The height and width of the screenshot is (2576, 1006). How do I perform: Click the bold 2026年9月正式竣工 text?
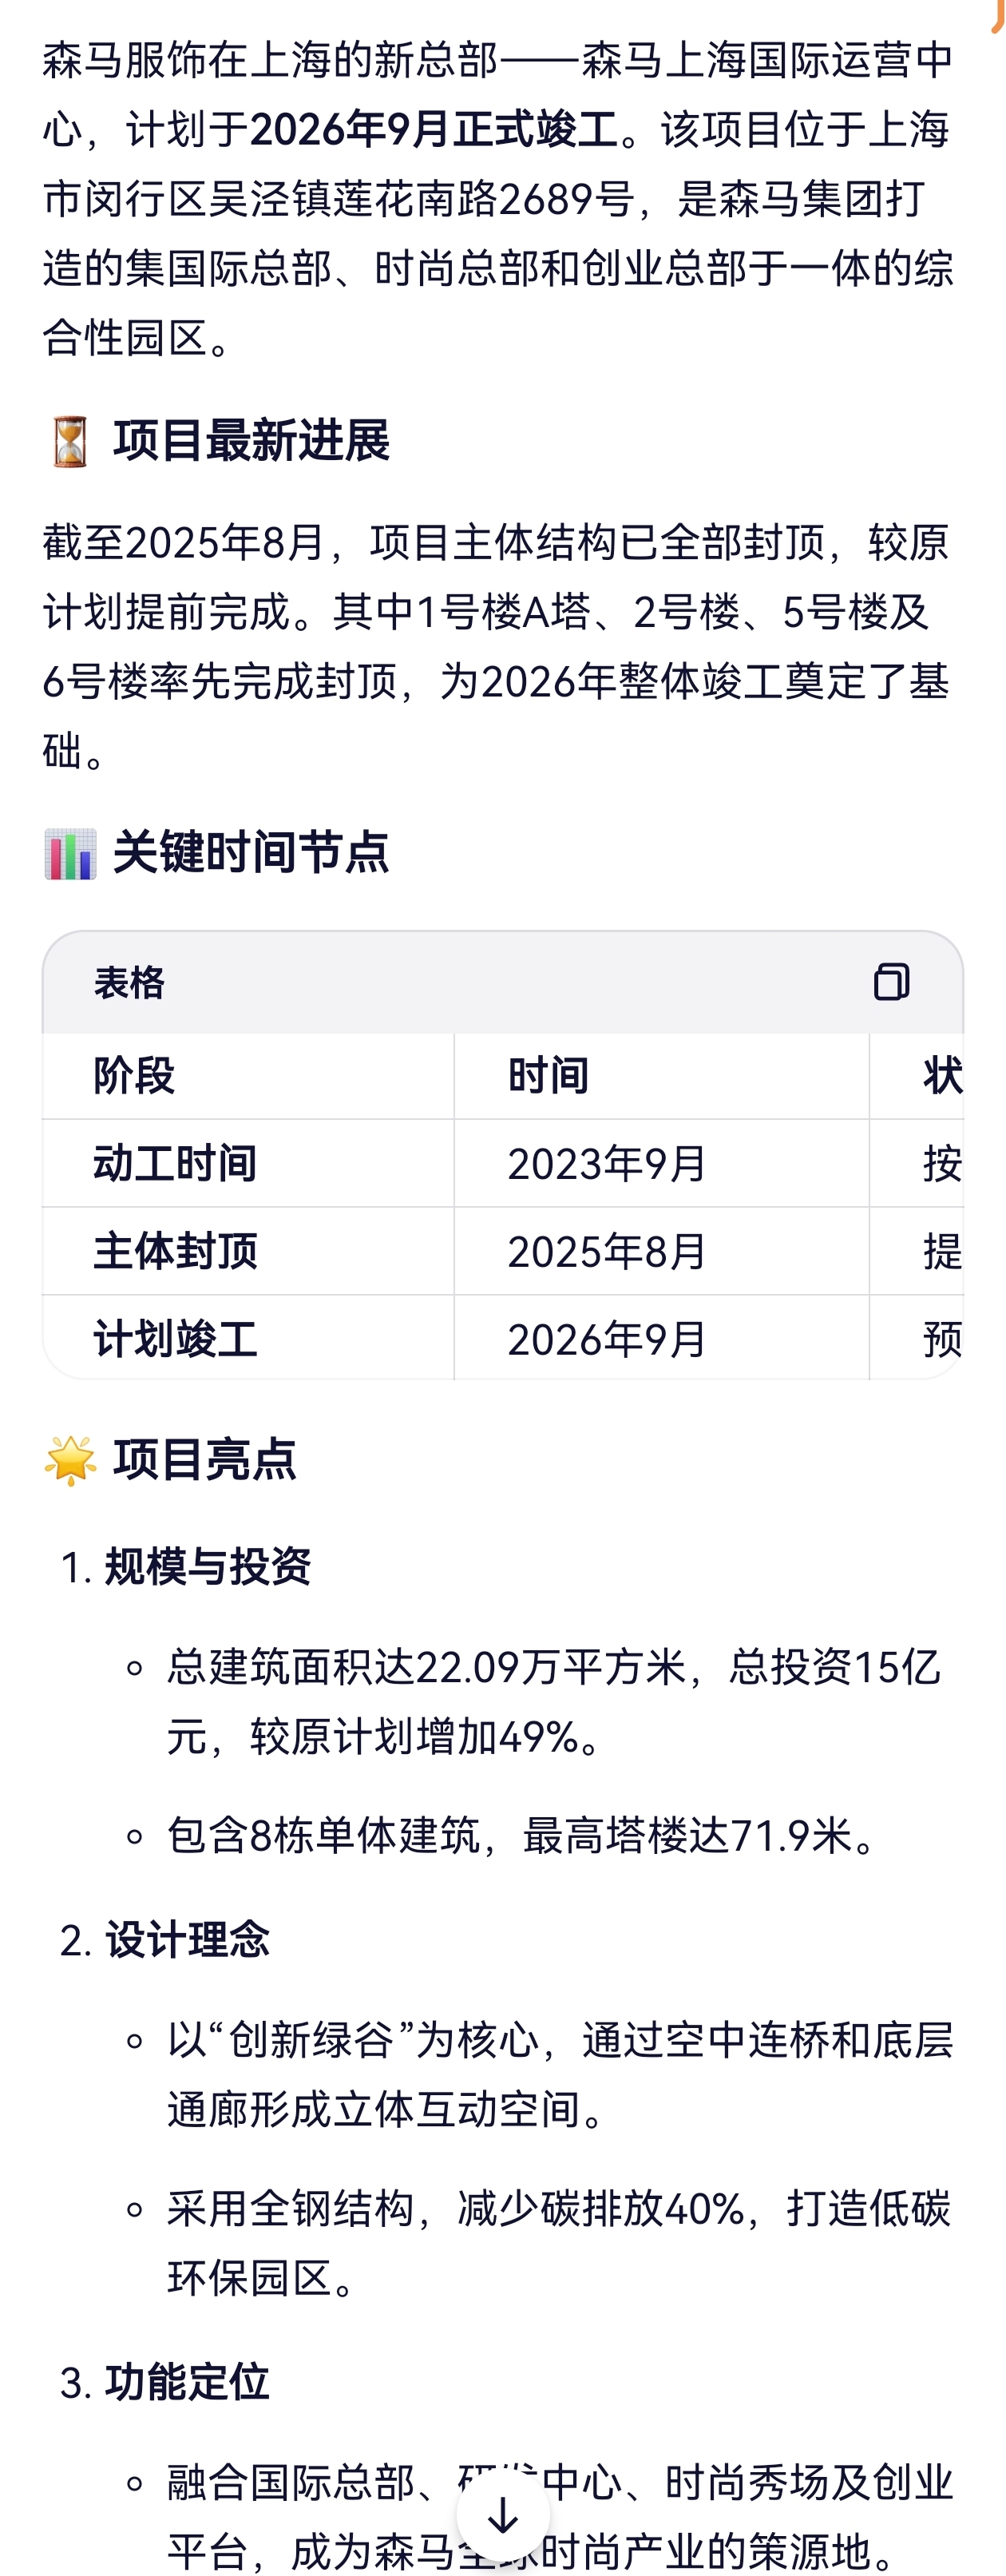[x=434, y=130]
